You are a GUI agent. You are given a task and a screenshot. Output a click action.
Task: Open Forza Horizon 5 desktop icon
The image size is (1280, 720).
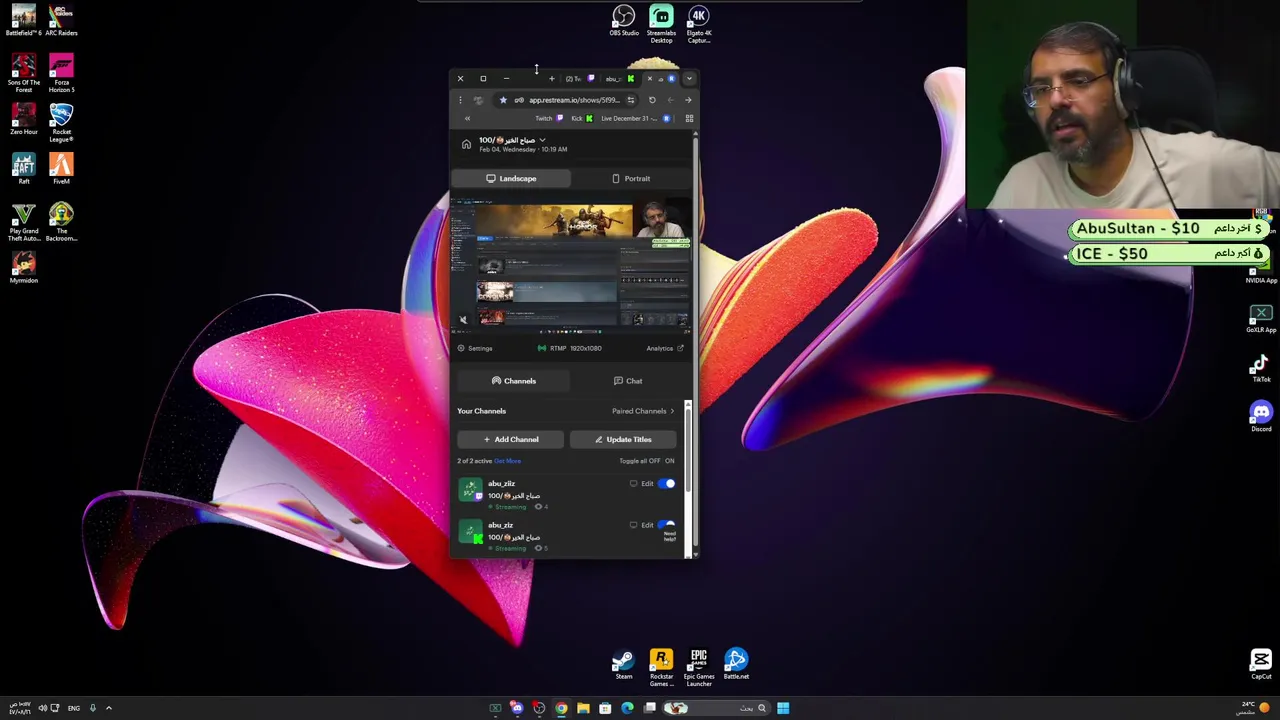(61, 73)
